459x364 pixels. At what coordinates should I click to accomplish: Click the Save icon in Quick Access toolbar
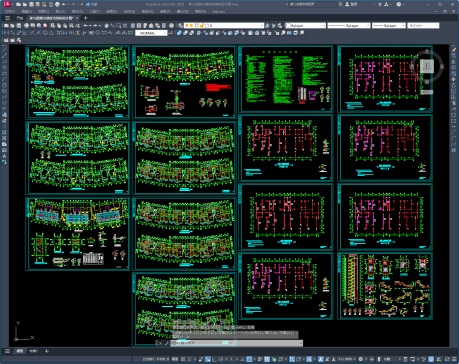(x=31, y=4)
